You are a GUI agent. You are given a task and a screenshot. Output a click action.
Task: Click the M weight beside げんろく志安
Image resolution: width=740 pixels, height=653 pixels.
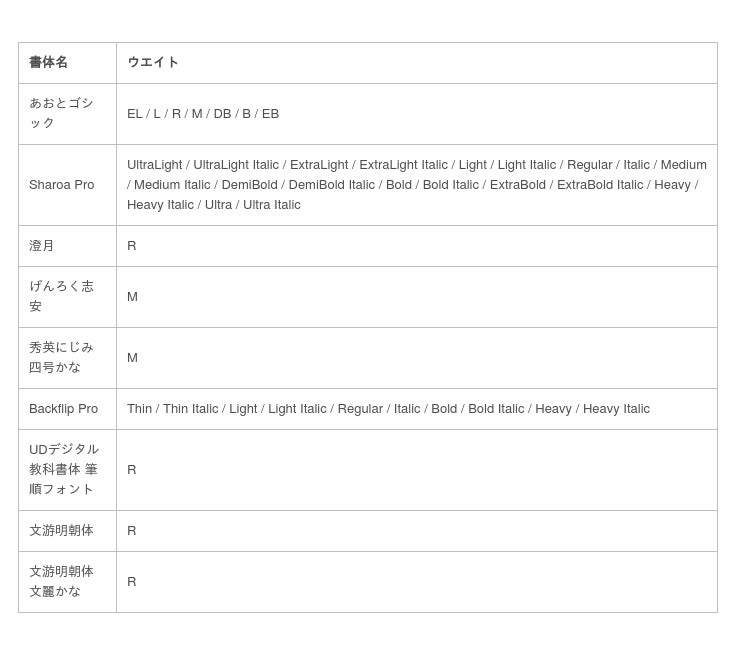pyautogui.click(x=132, y=297)
